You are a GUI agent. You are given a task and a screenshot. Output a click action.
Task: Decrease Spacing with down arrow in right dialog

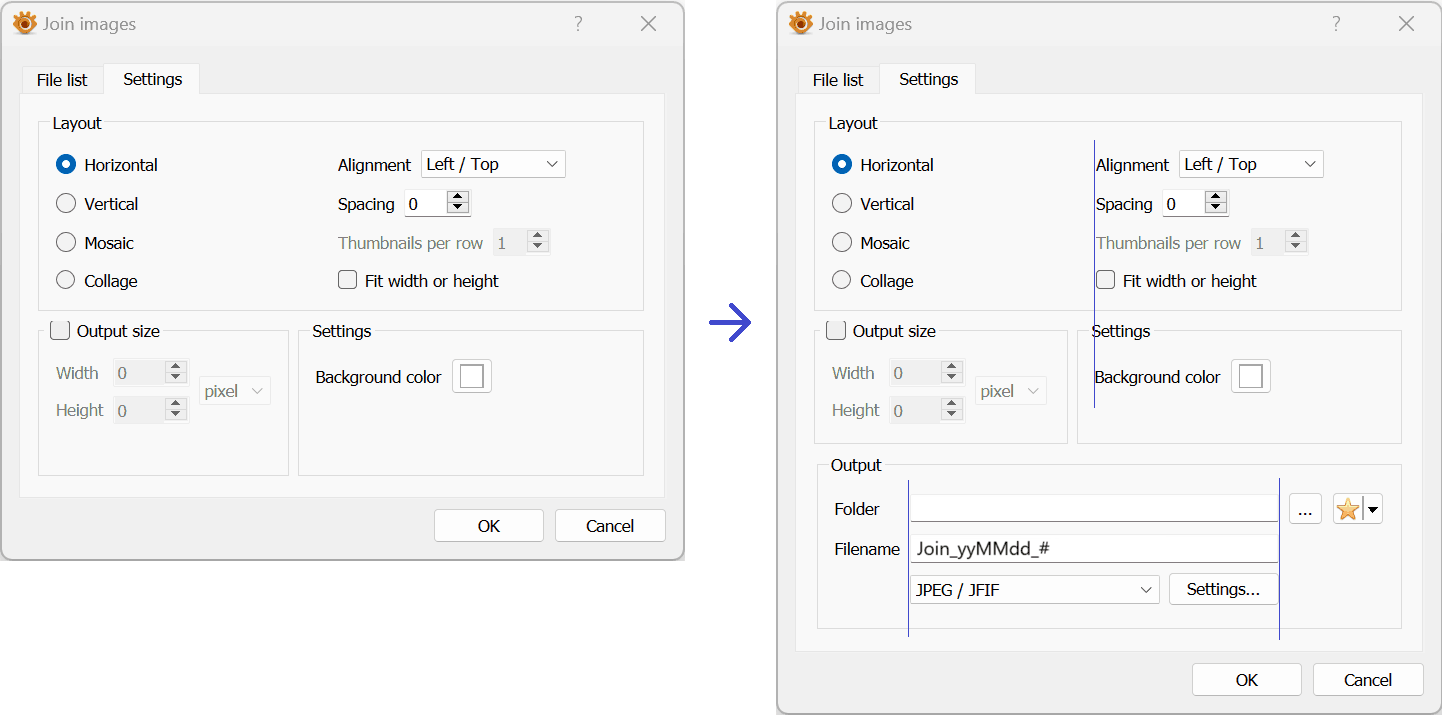1216,210
